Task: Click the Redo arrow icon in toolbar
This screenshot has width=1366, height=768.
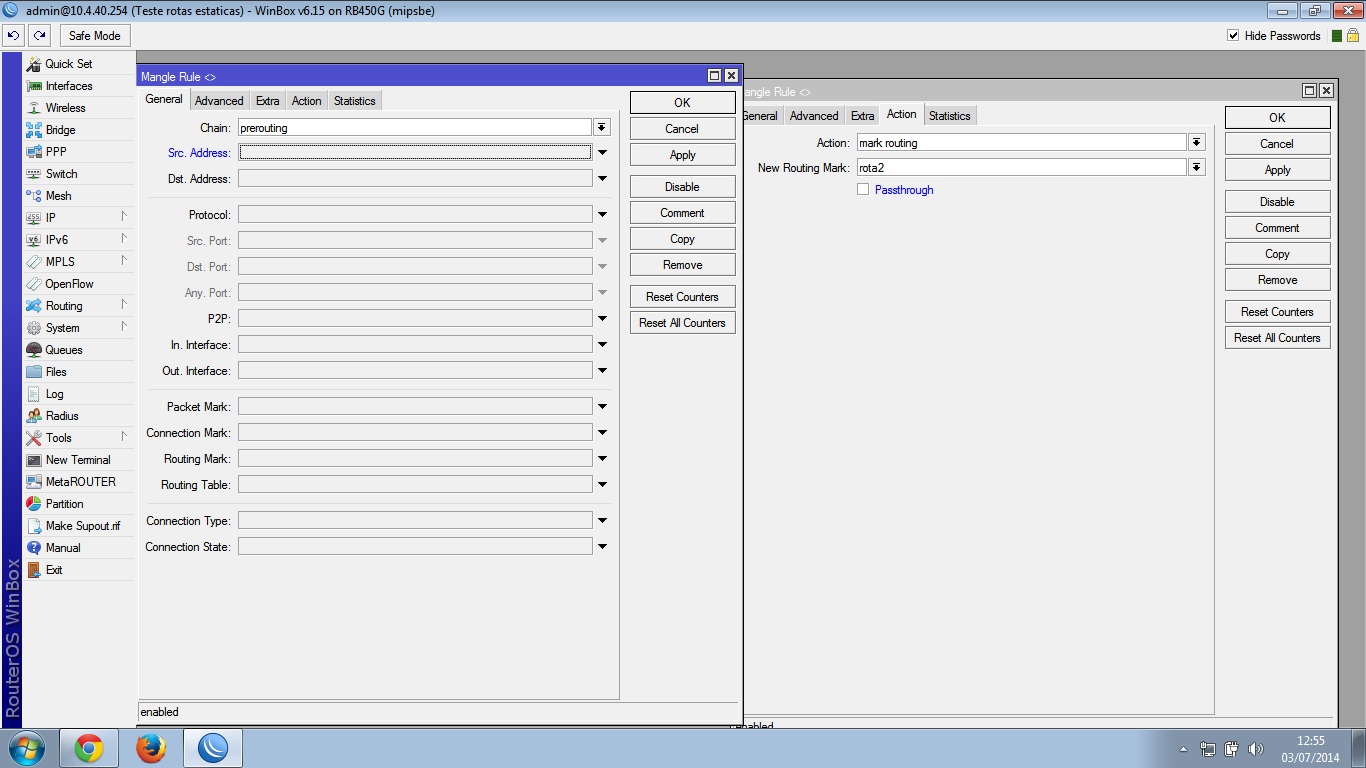Action: (39, 35)
